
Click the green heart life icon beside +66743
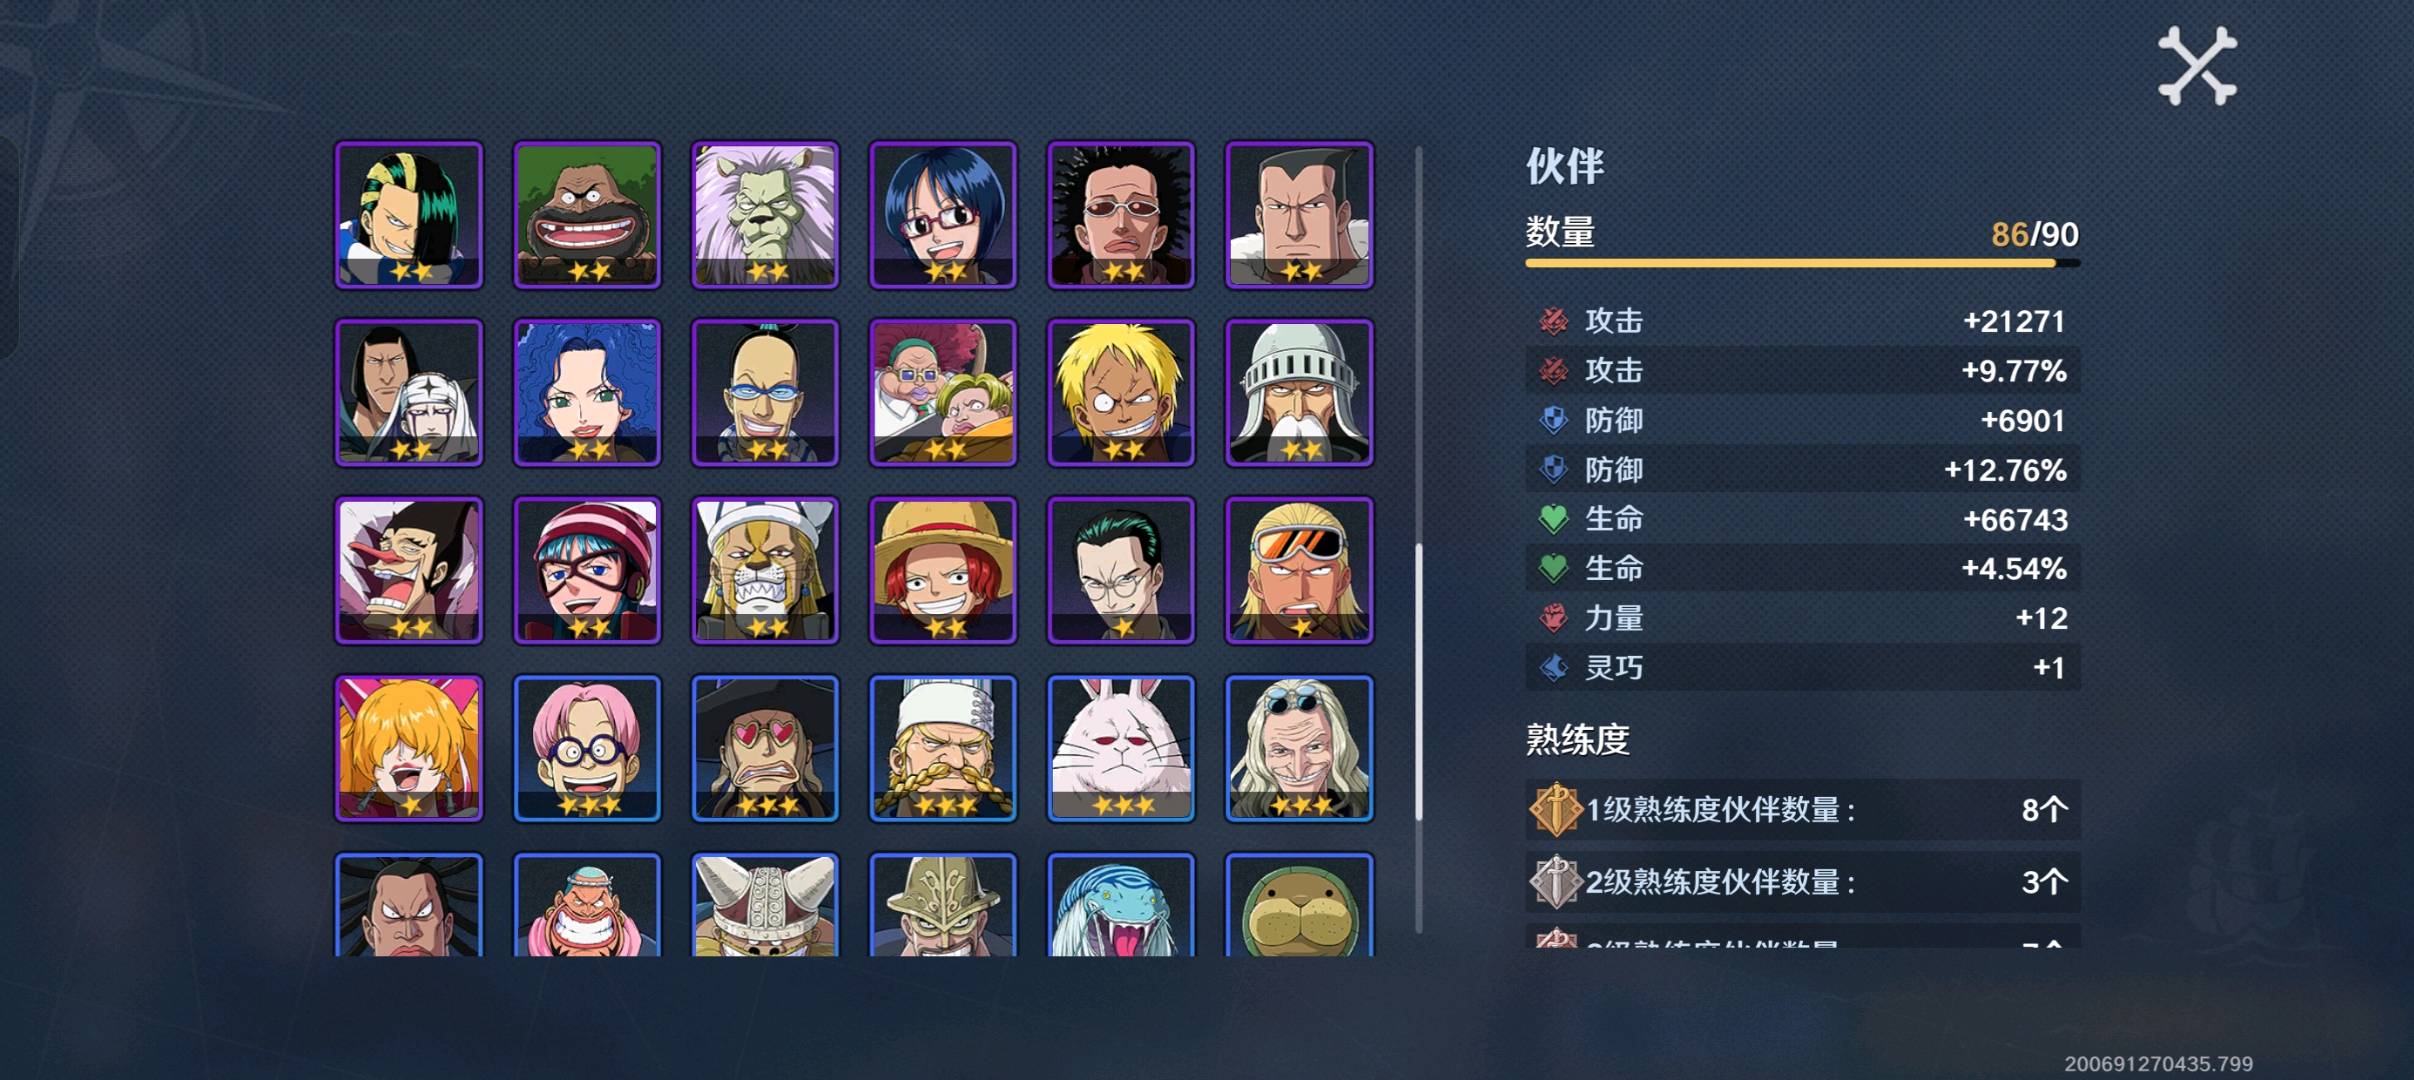pos(1553,519)
